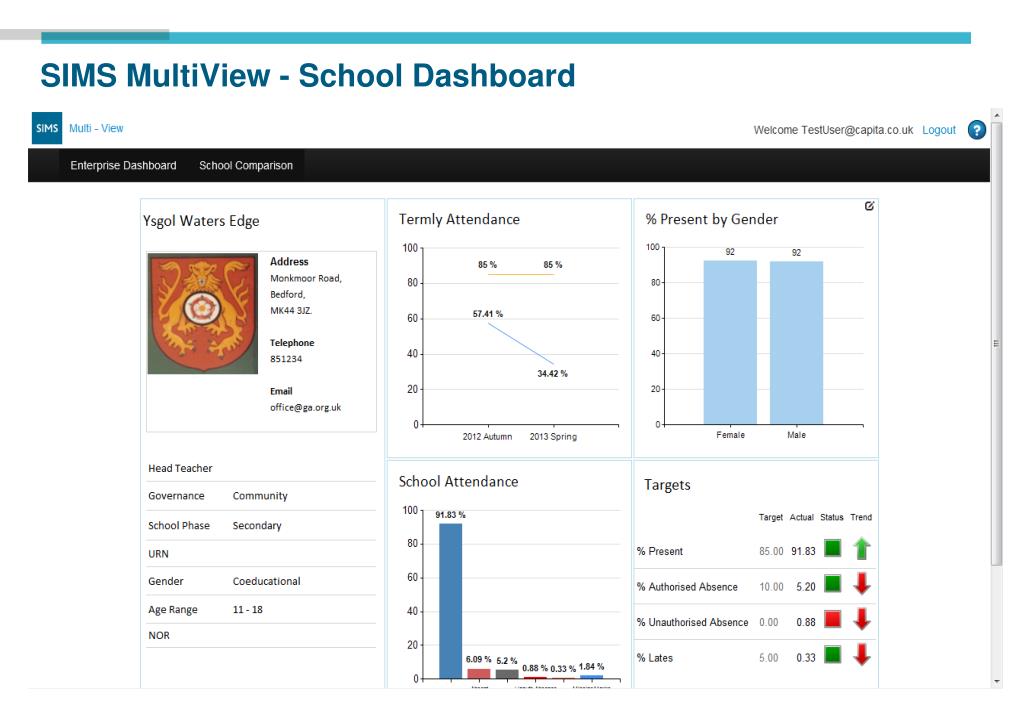Screen dimensions: 1023x708
Task: Click the Age Range value 11 - 18
Action: pos(247,609)
